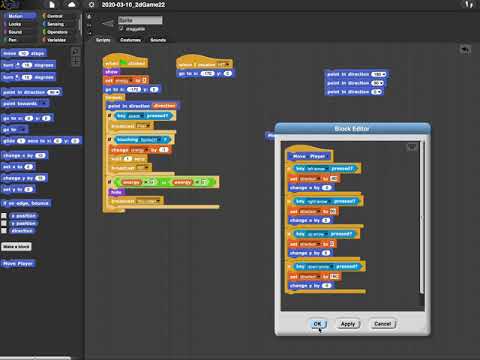Select the Variables palette category

[59, 40]
